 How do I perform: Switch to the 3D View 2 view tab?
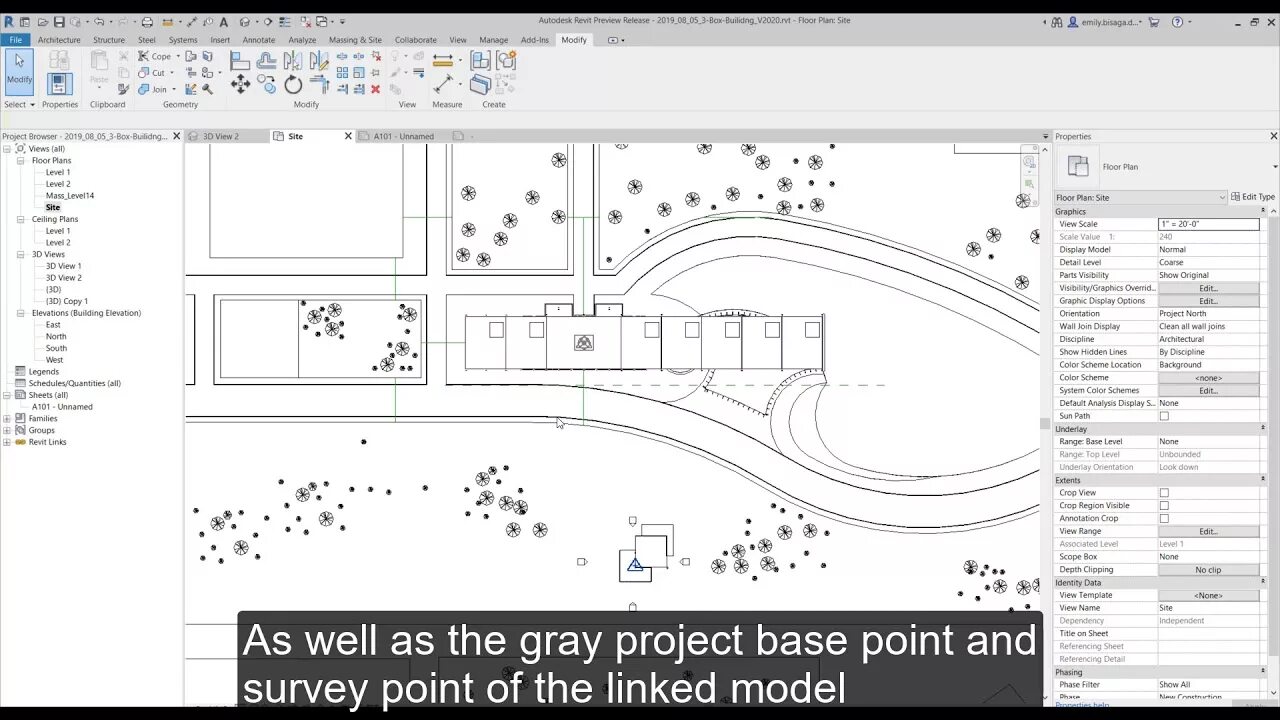pyautogui.click(x=221, y=136)
